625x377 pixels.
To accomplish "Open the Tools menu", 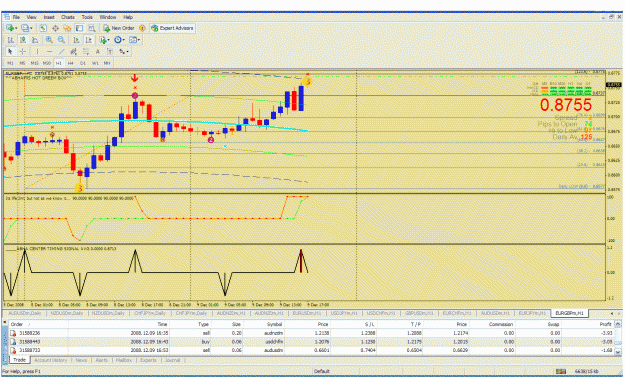I will 87,17.
